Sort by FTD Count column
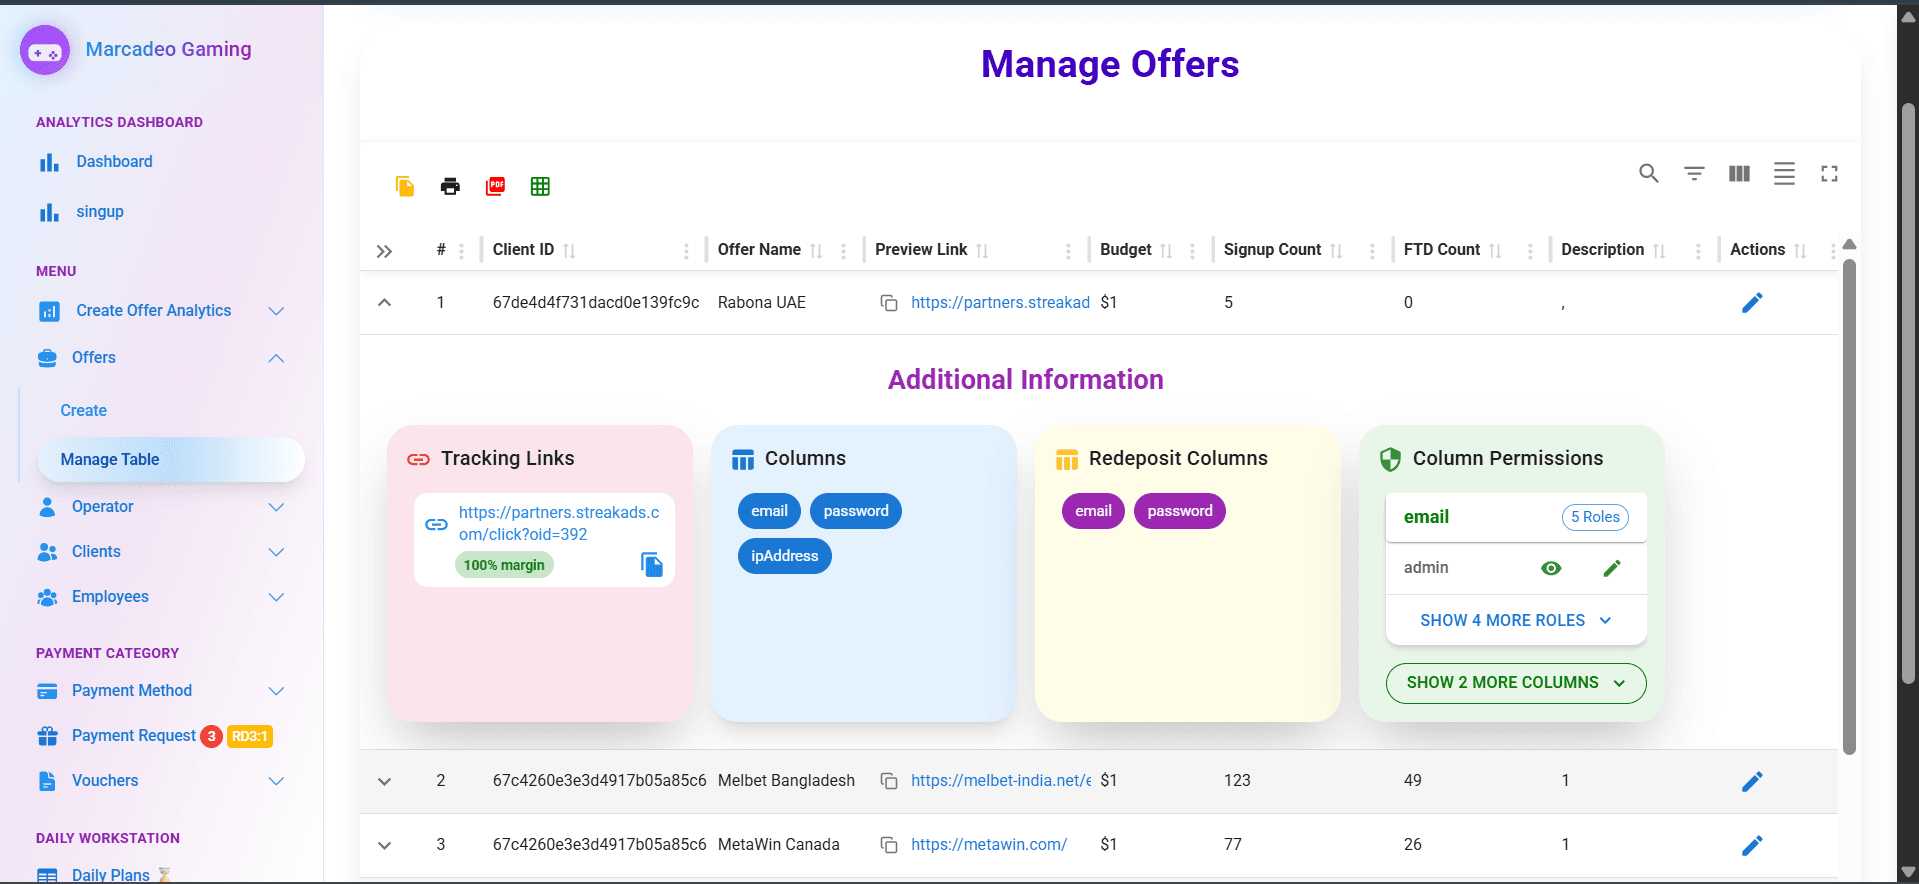1919x884 pixels. pyautogui.click(x=1495, y=250)
